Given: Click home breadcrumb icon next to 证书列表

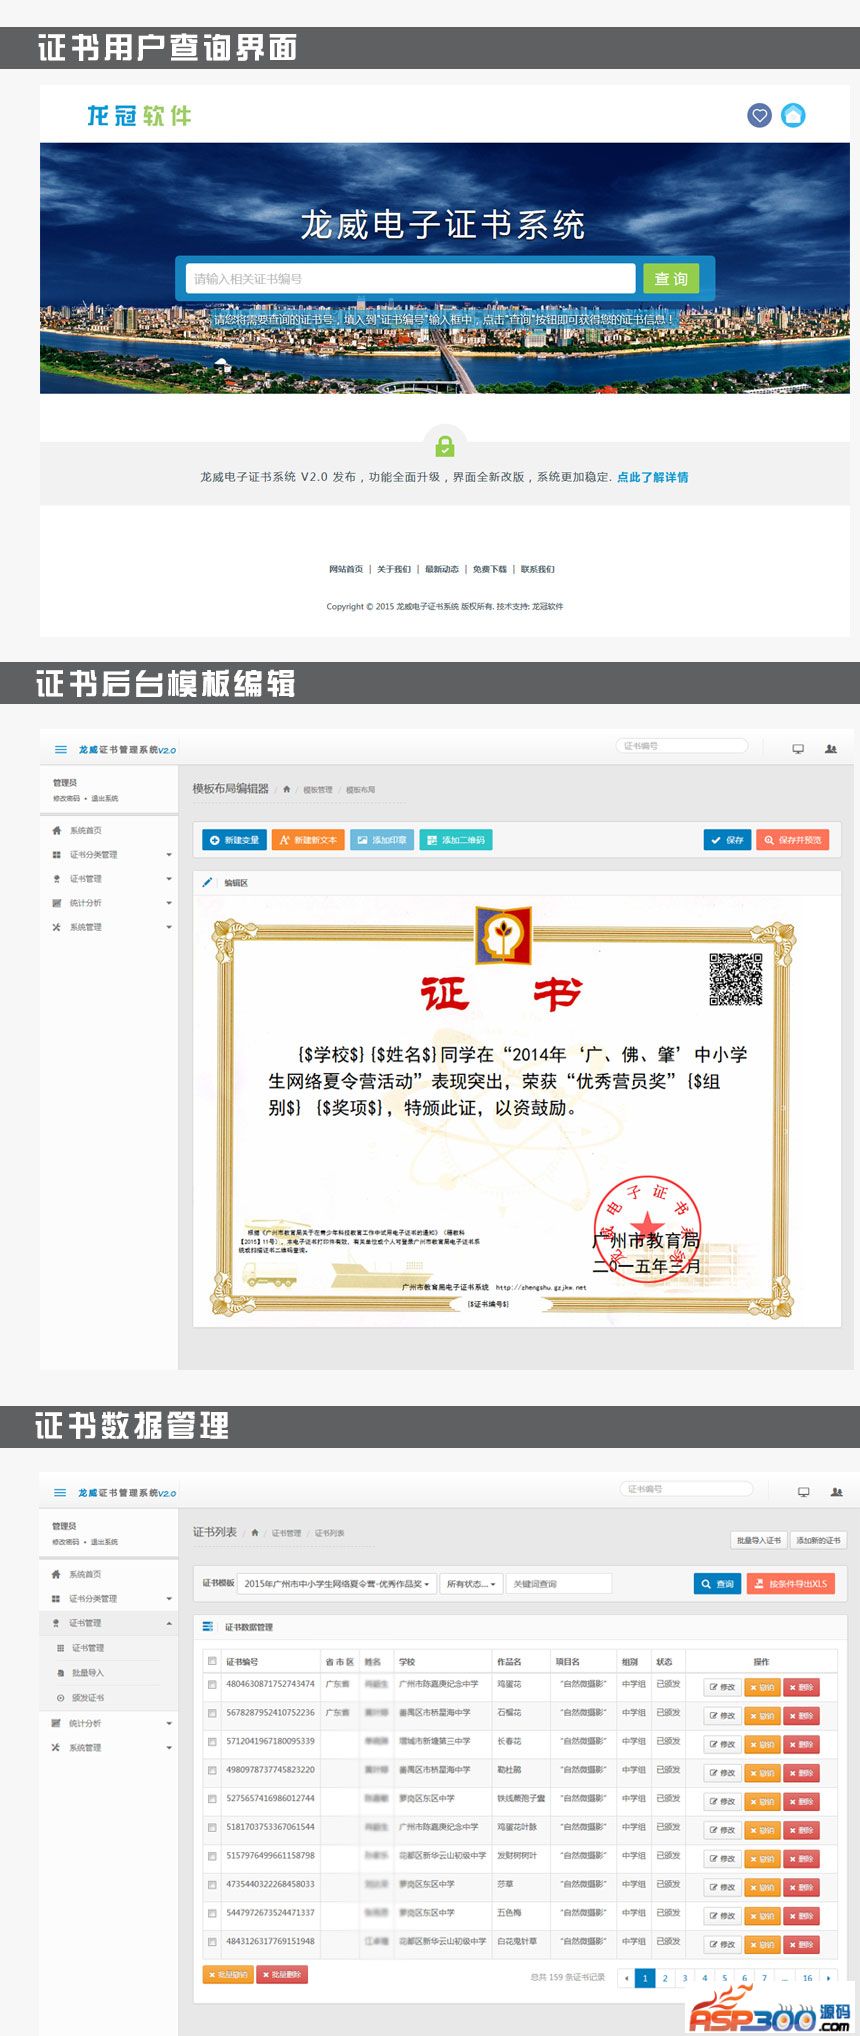Looking at the screenshot, I should click(x=255, y=1533).
